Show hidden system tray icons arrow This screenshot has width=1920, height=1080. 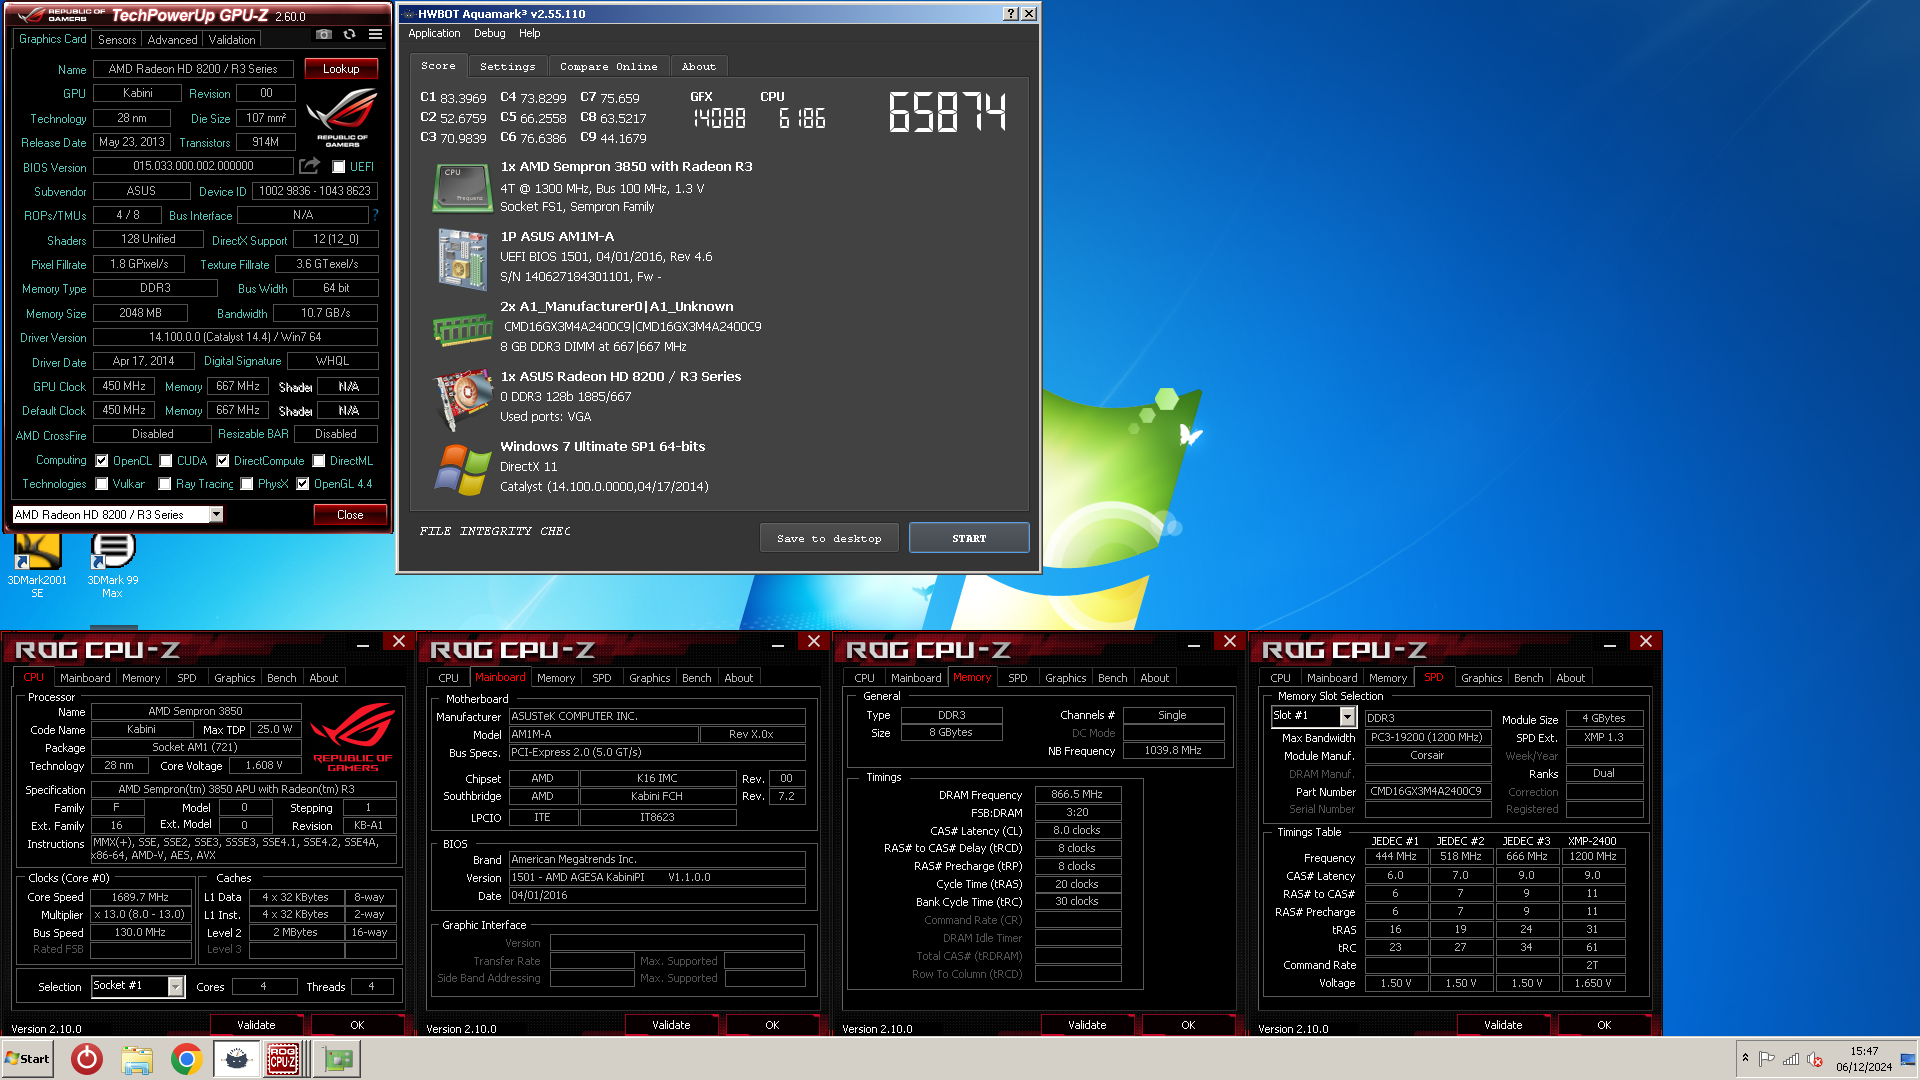point(1745,1058)
